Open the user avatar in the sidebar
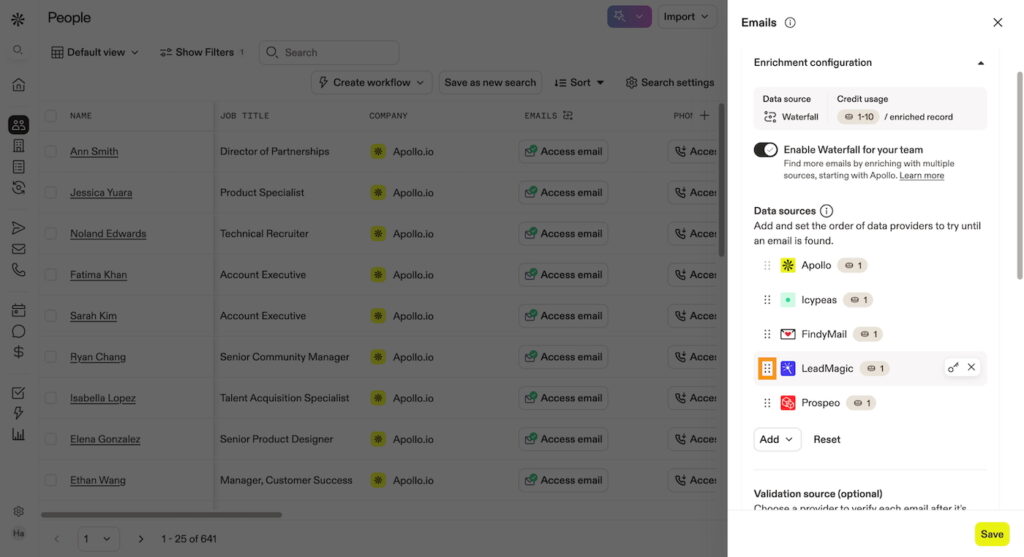 [18, 533]
